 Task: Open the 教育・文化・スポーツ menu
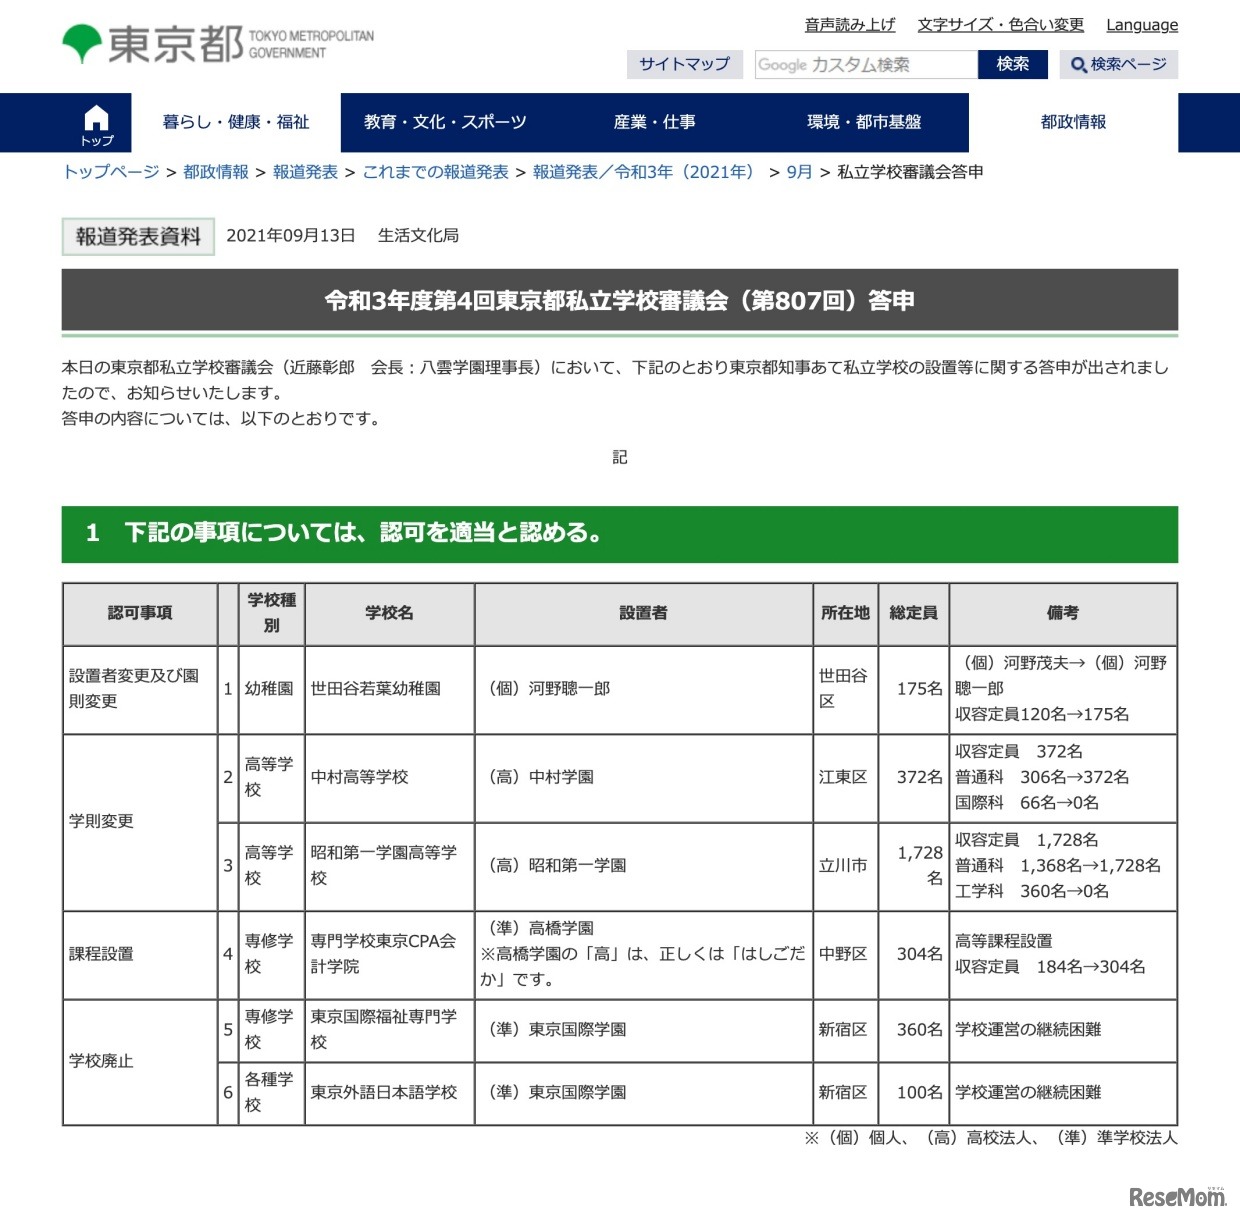point(444,122)
